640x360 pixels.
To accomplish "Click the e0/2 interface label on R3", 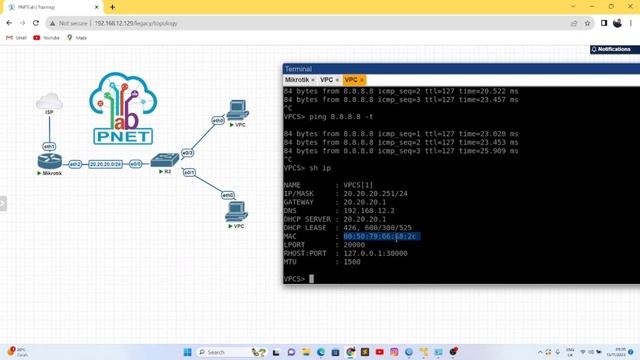I will coord(187,153).
